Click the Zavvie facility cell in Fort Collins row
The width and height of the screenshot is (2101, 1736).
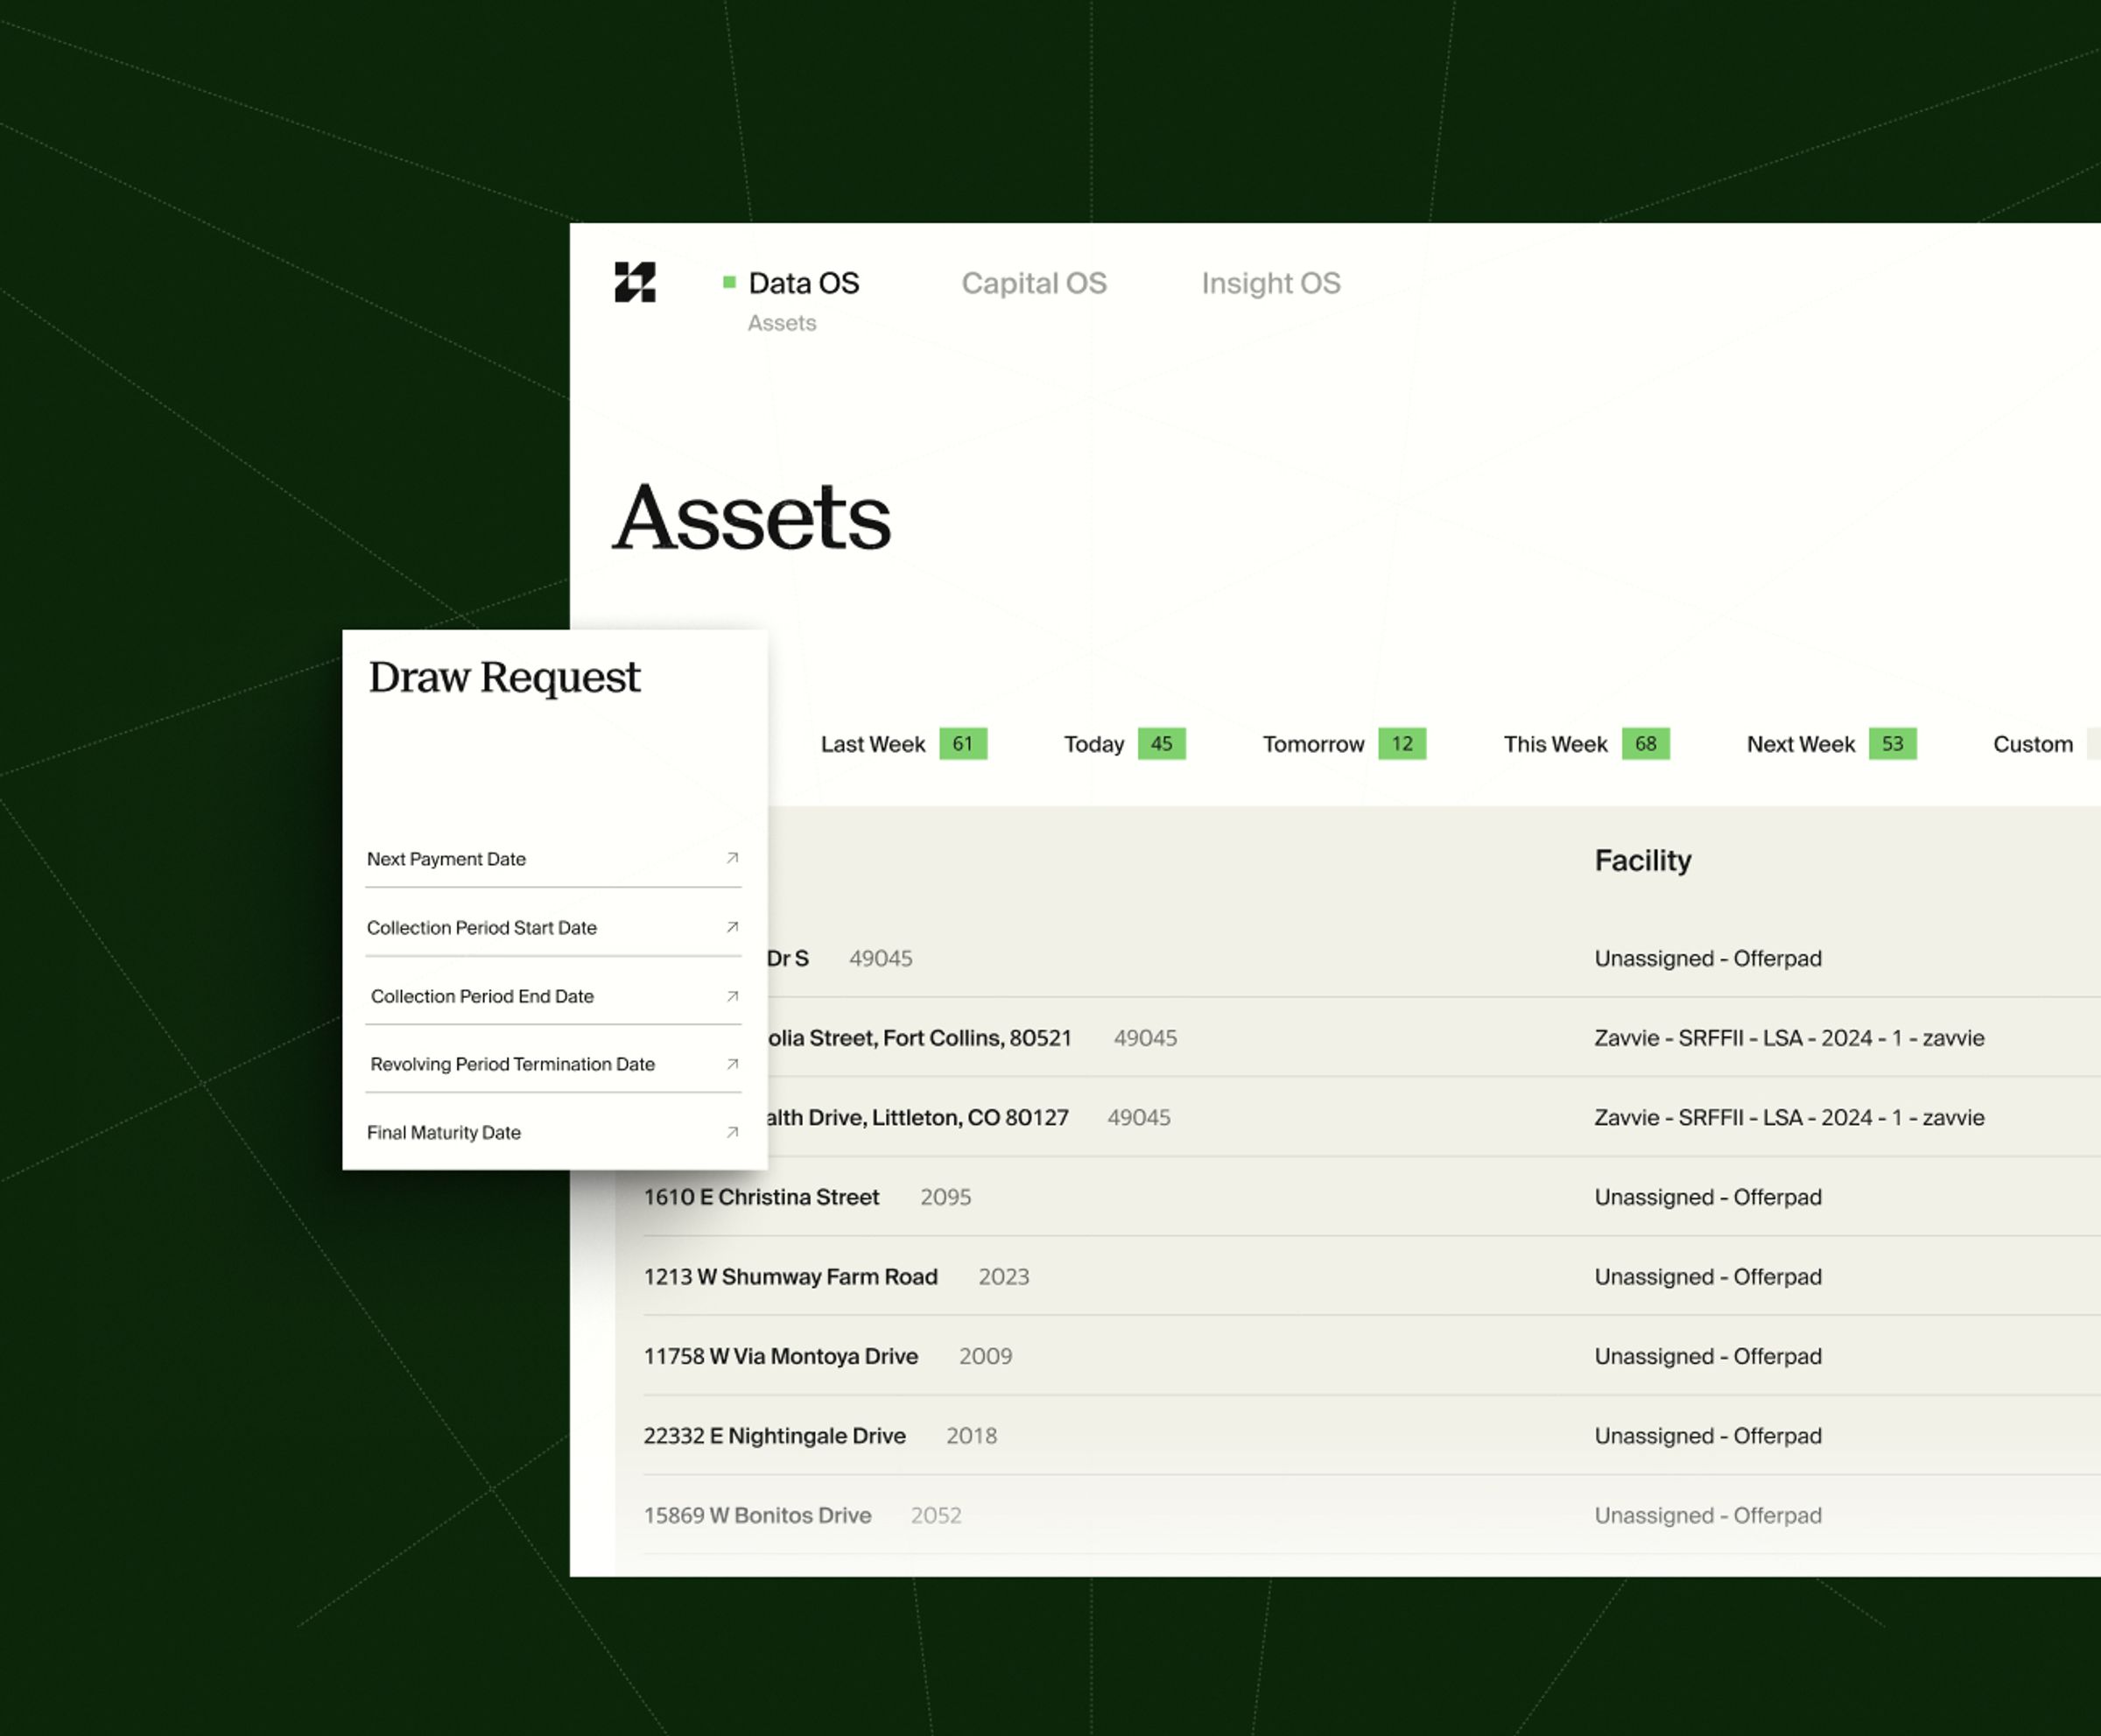[1789, 1038]
